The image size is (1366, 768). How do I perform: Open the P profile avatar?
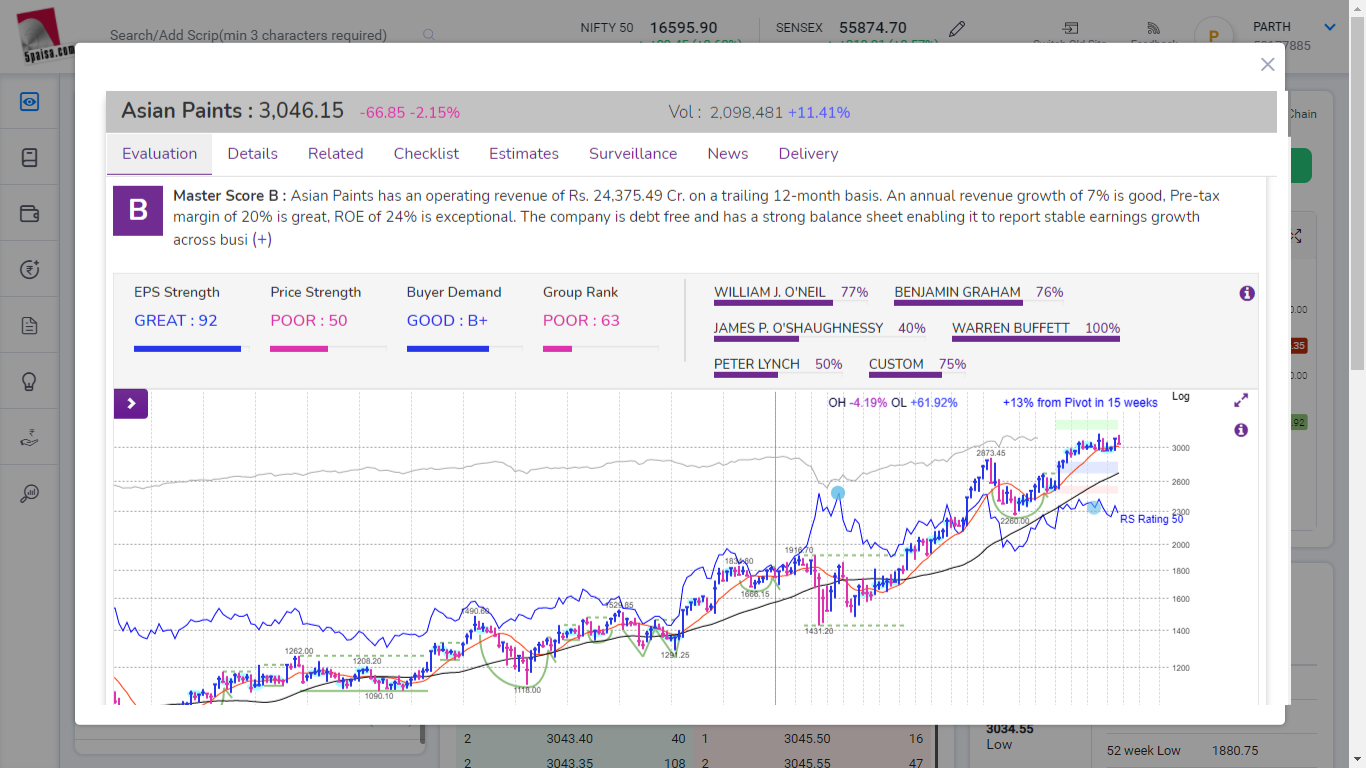point(1214,36)
